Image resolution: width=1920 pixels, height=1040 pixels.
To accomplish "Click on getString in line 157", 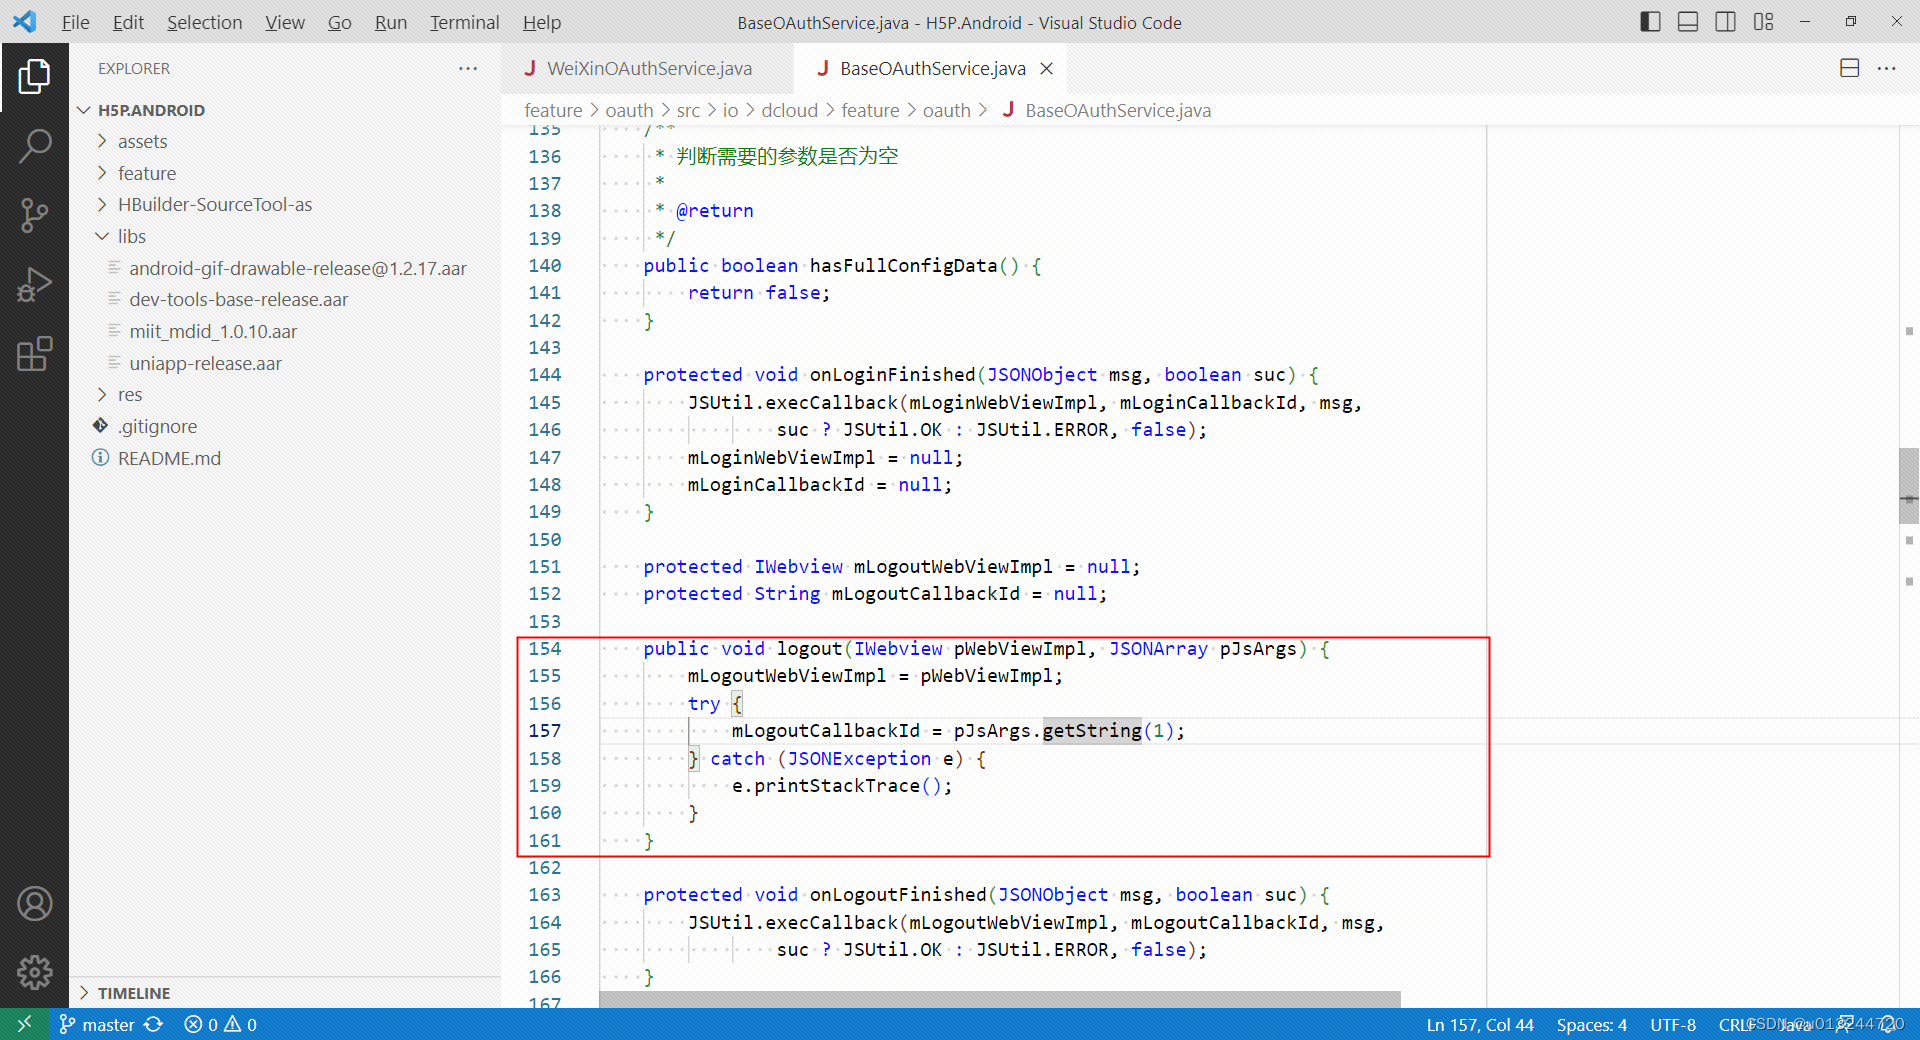I will click(x=1092, y=730).
